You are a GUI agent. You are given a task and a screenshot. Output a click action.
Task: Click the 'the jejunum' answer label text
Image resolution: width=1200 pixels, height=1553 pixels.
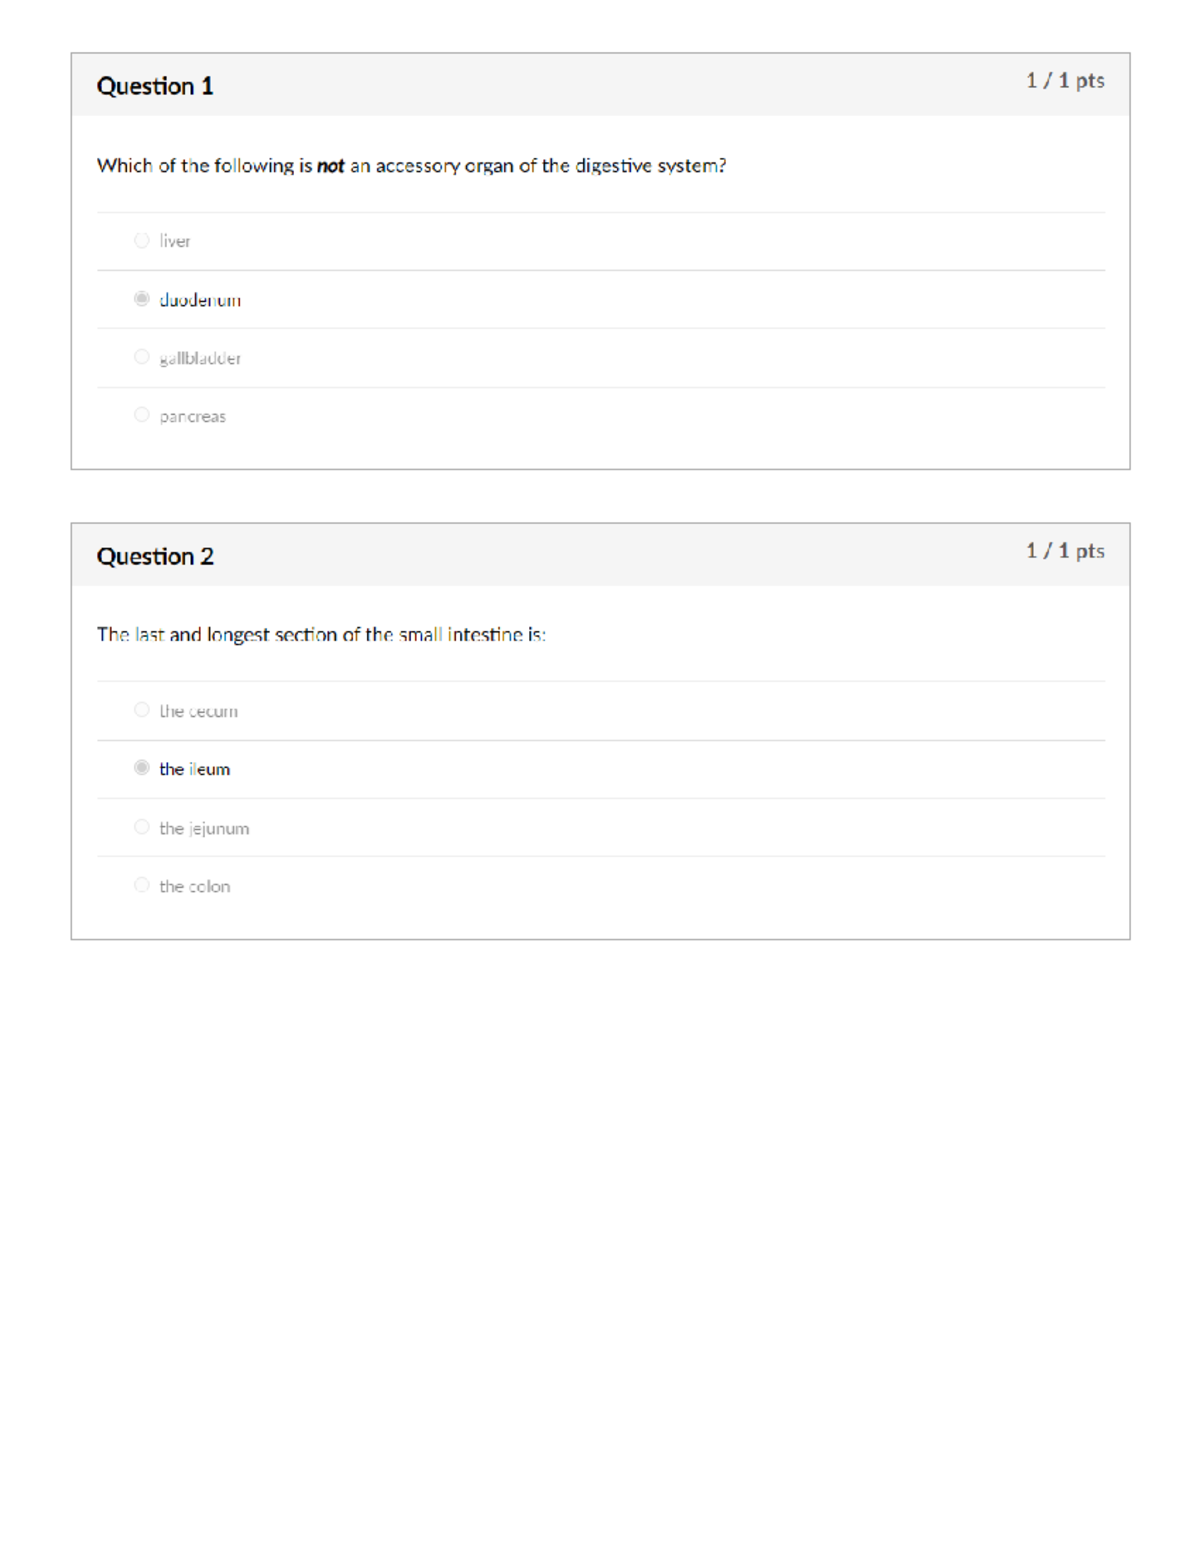click(204, 828)
